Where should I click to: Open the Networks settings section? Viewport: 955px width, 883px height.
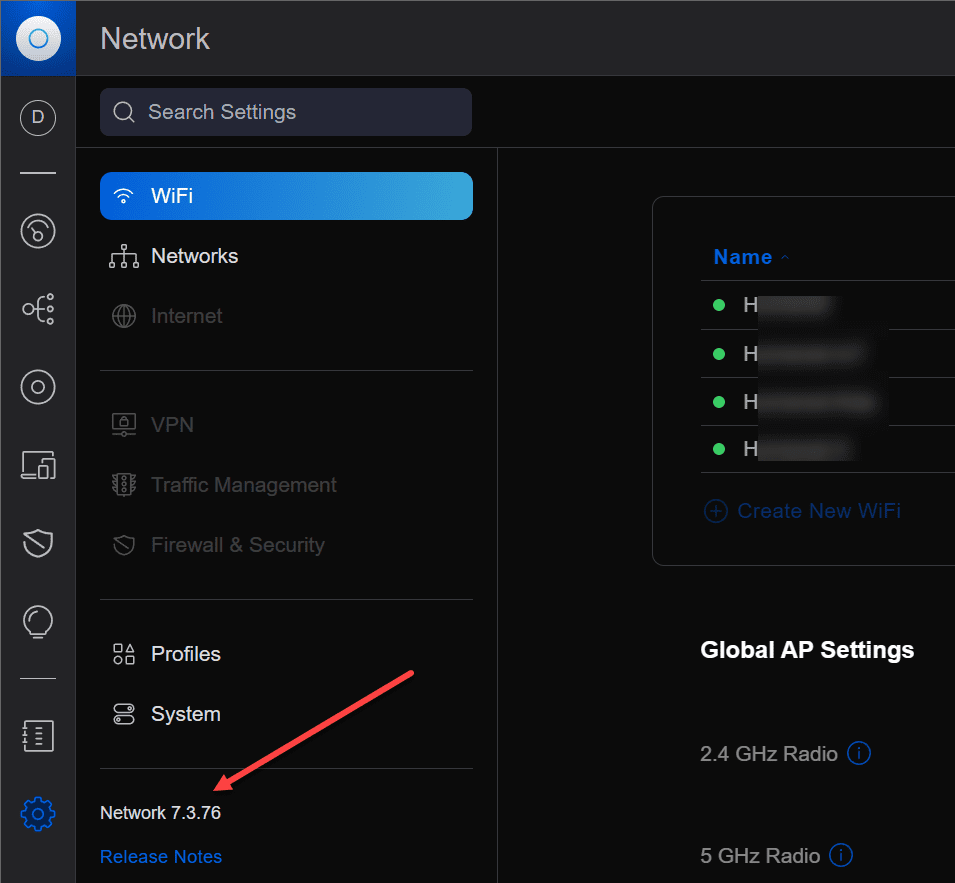194,256
